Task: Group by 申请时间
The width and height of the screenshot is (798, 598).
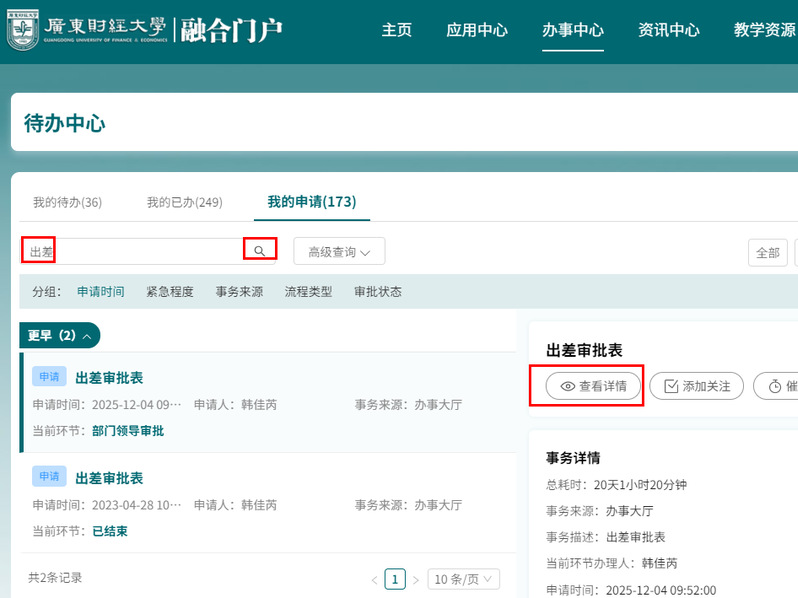Action: [x=101, y=292]
